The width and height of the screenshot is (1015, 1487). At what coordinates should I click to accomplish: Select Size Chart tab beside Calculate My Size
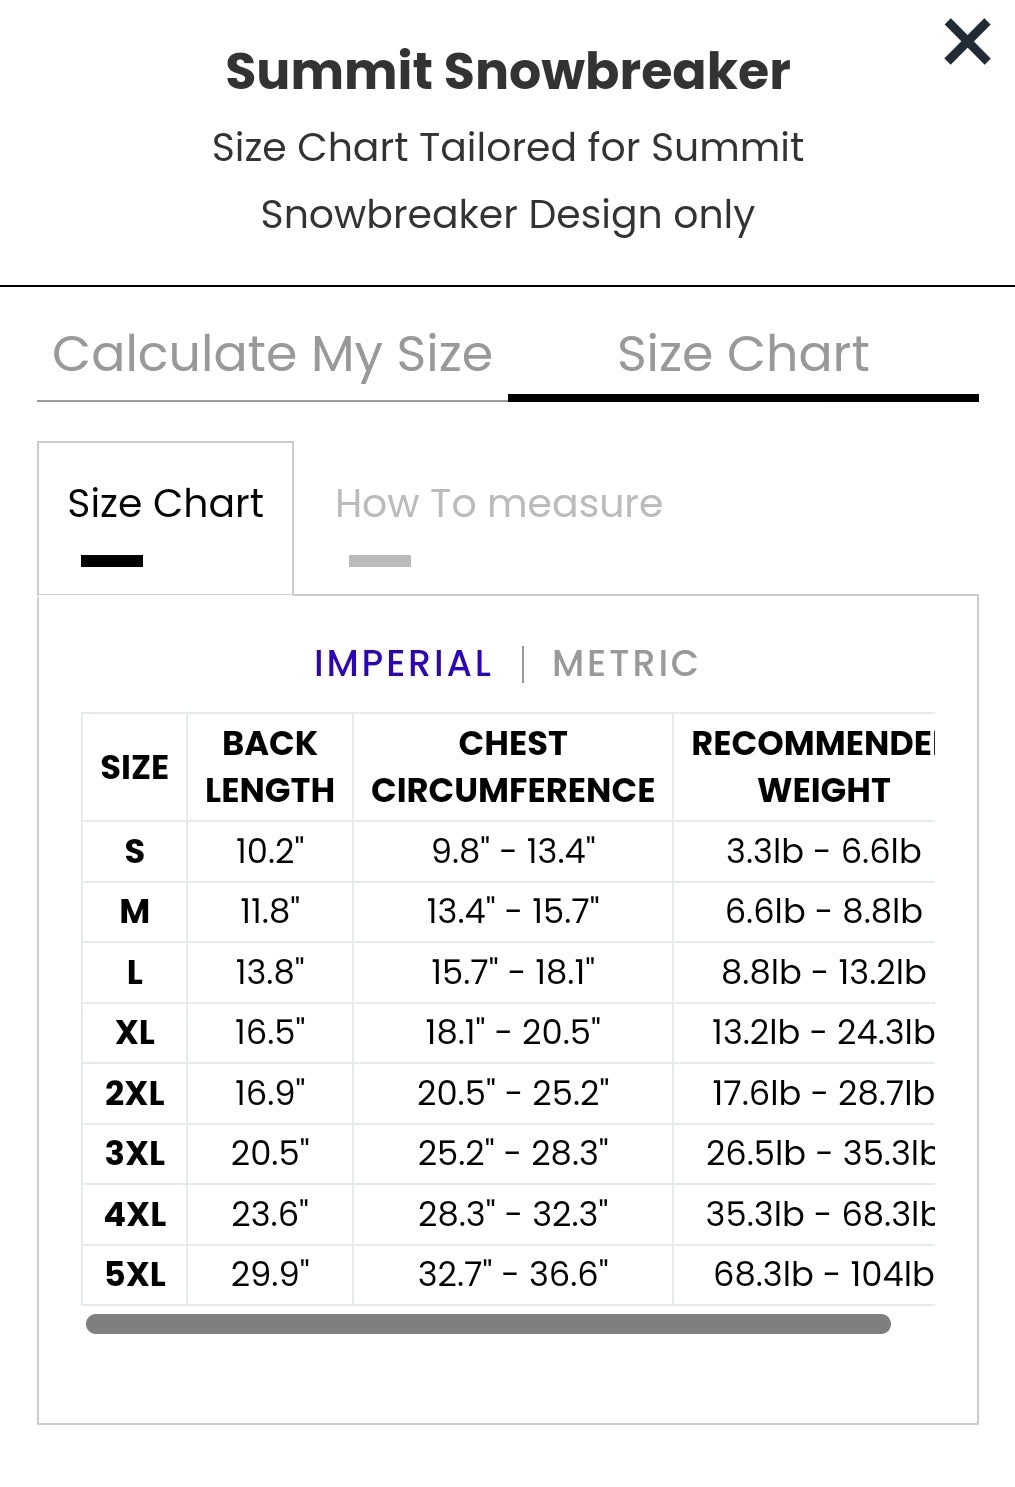743,354
